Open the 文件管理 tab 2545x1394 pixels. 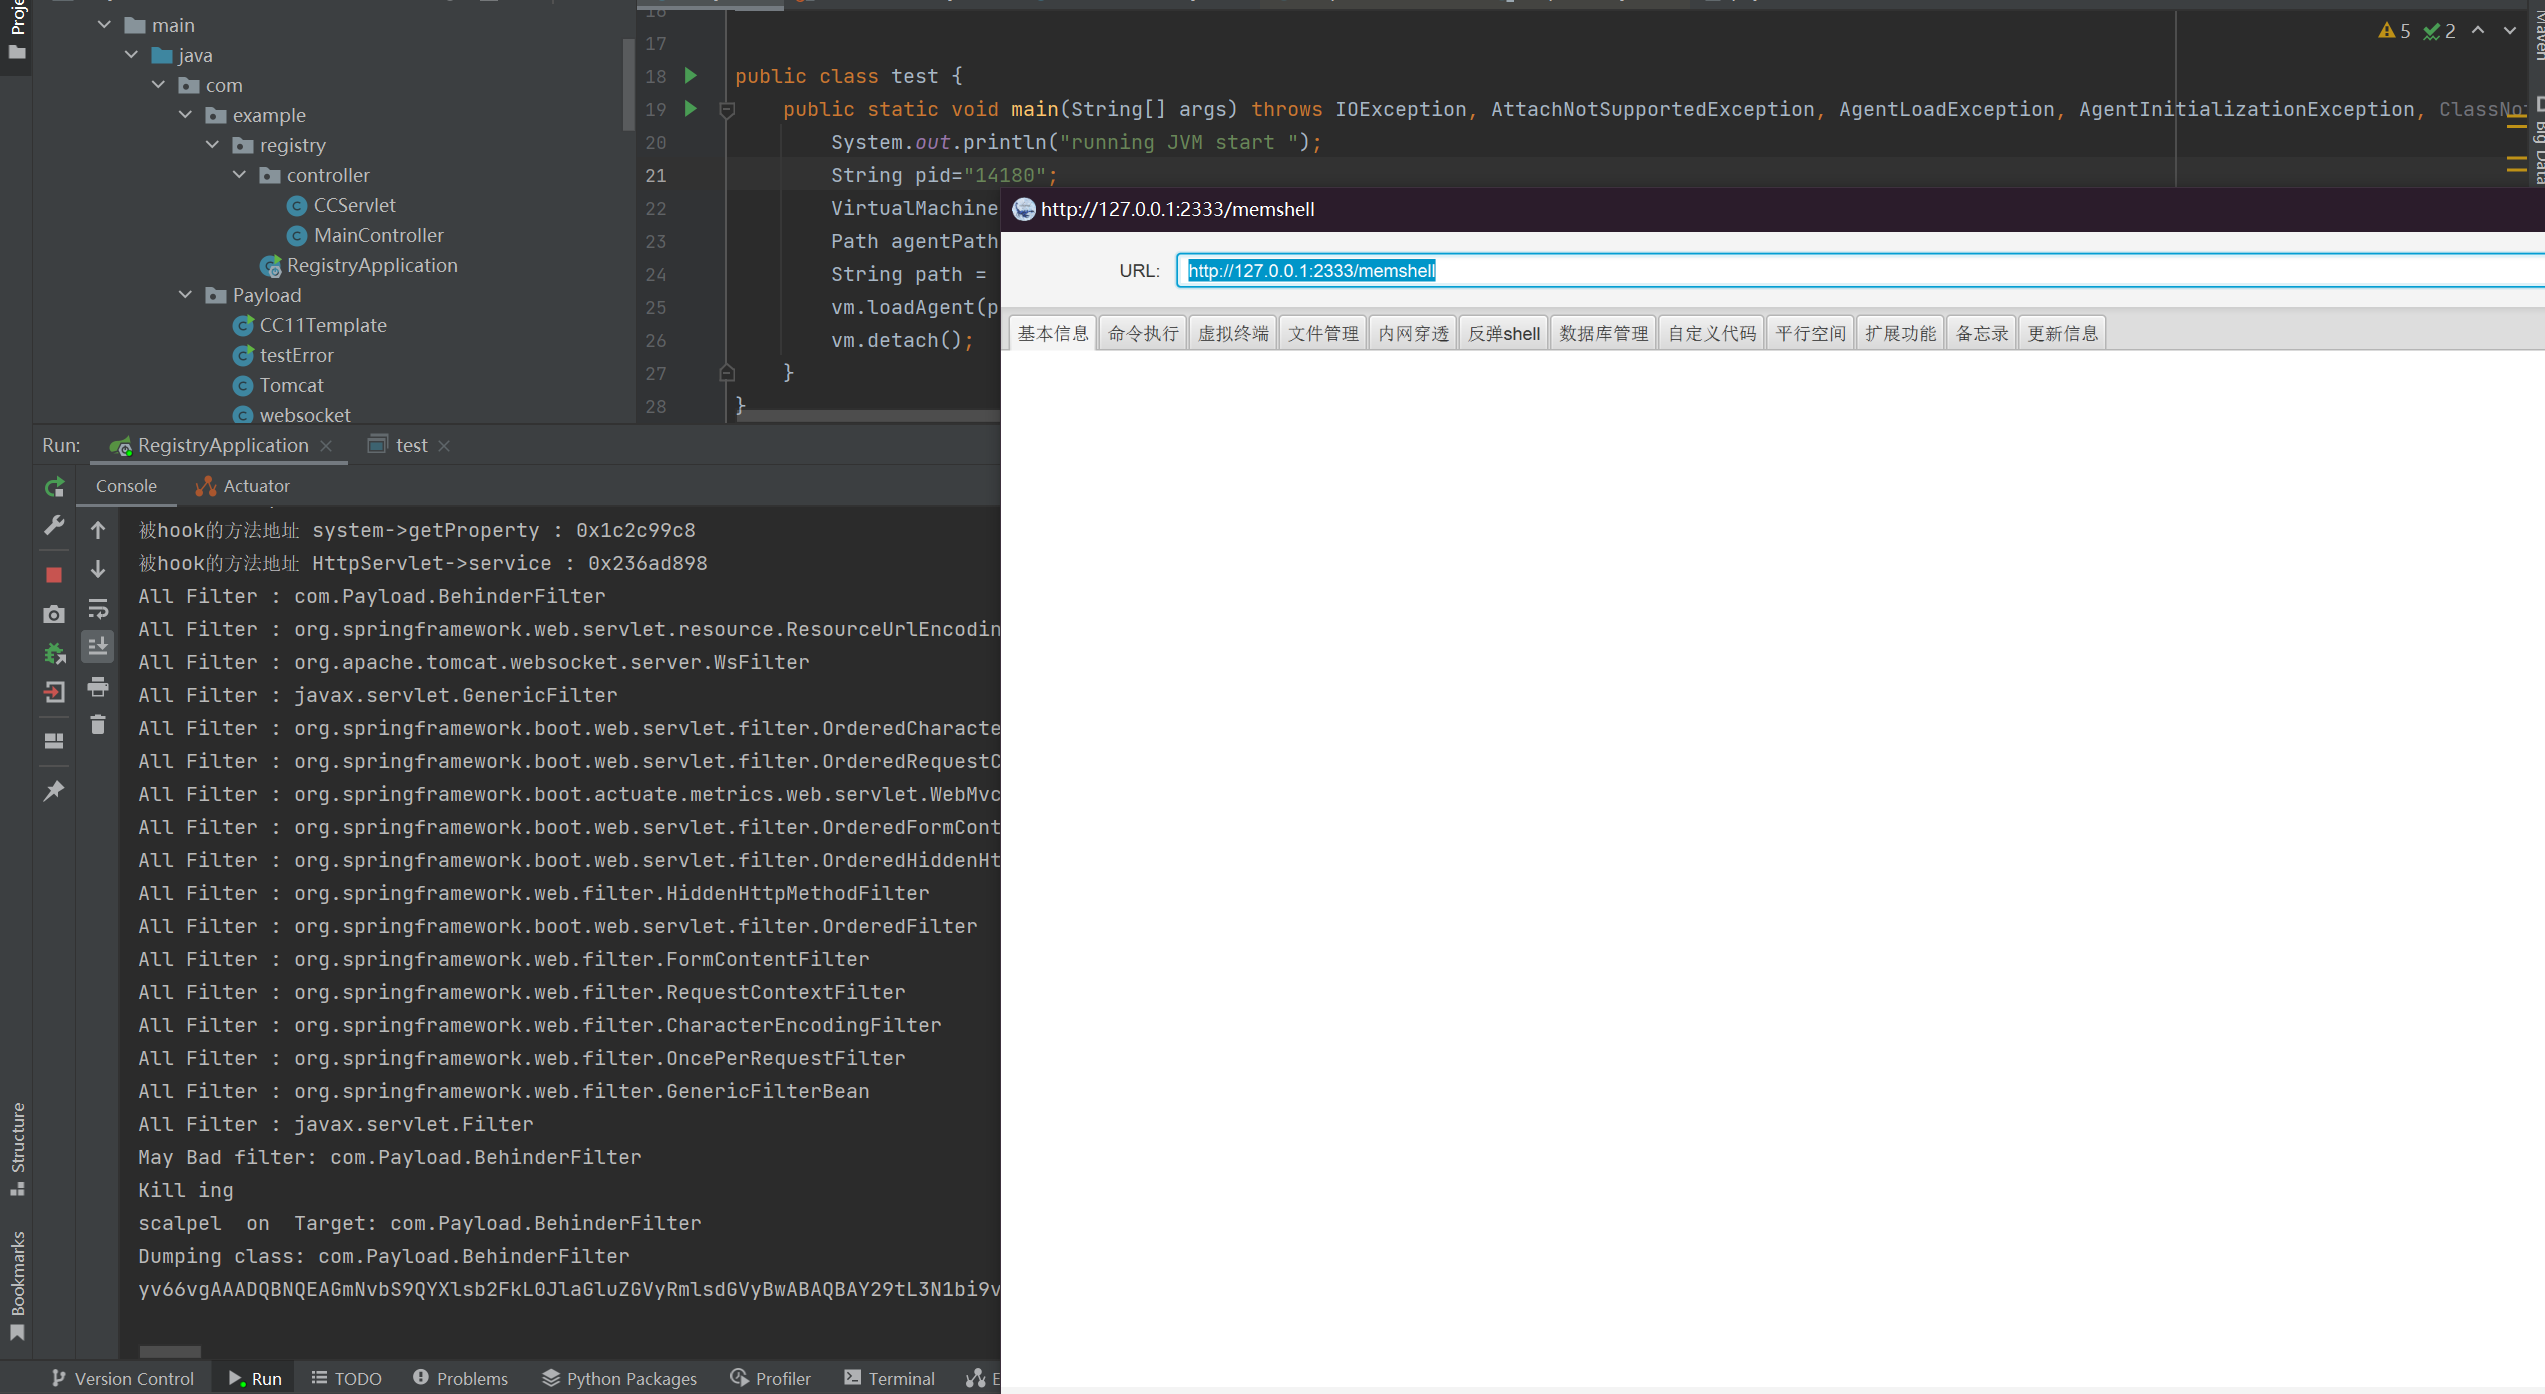(x=1323, y=333)
